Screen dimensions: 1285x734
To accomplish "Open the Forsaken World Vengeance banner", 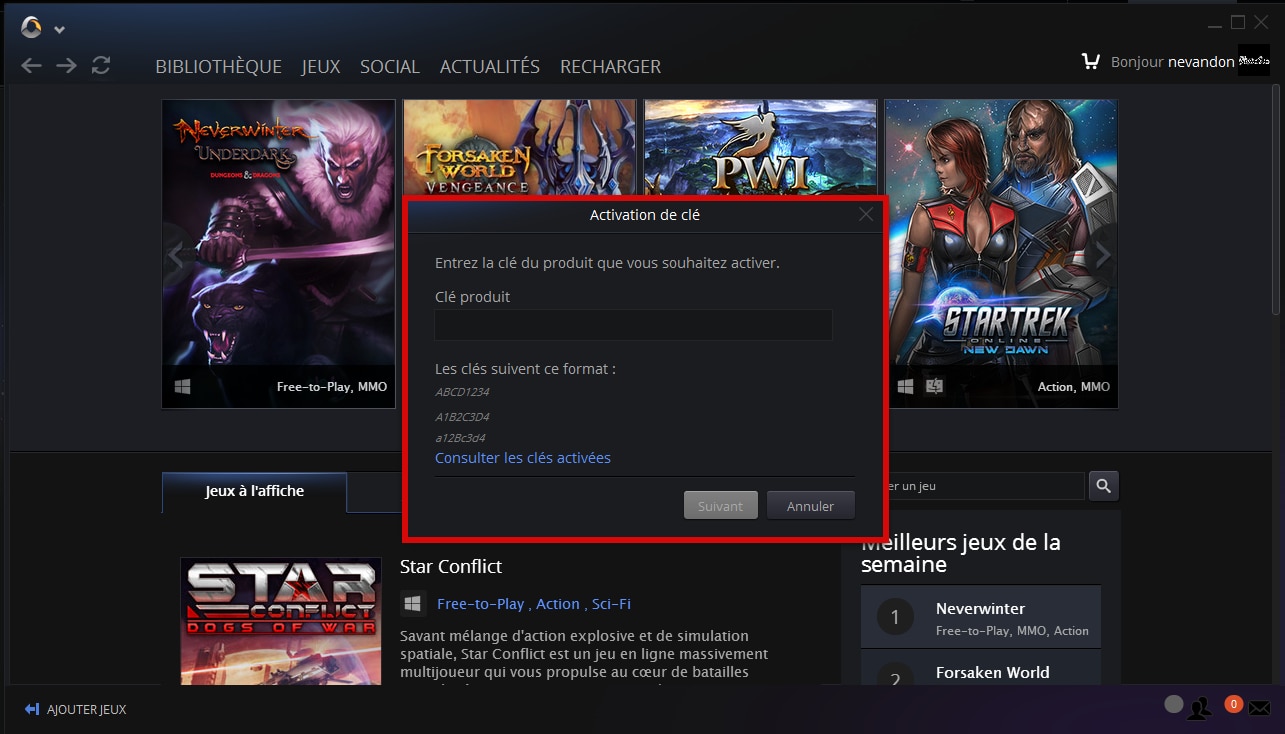I will (520, 148).
